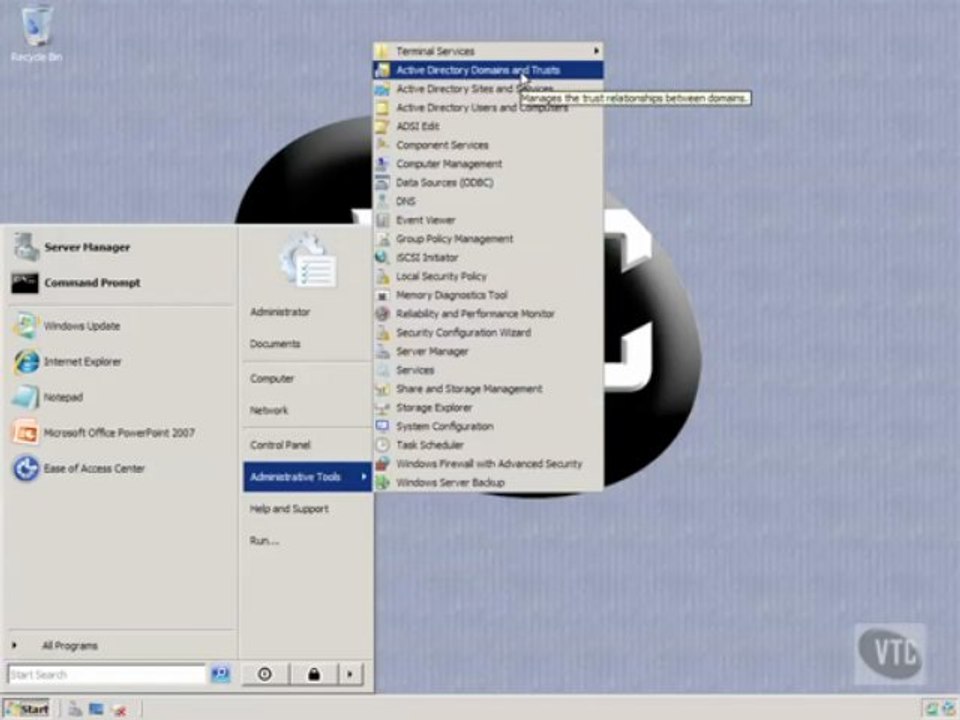Click the second Quick Launch desktop icon

(x=96, y=710)
